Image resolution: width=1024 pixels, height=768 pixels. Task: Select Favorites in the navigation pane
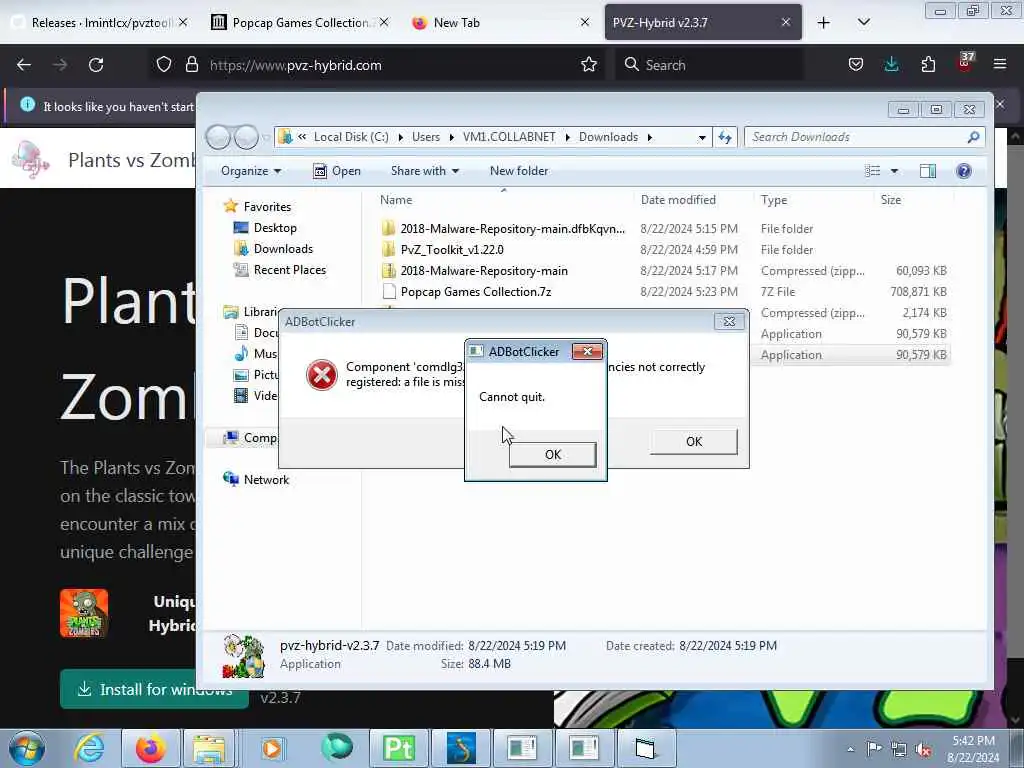point(267,207)
